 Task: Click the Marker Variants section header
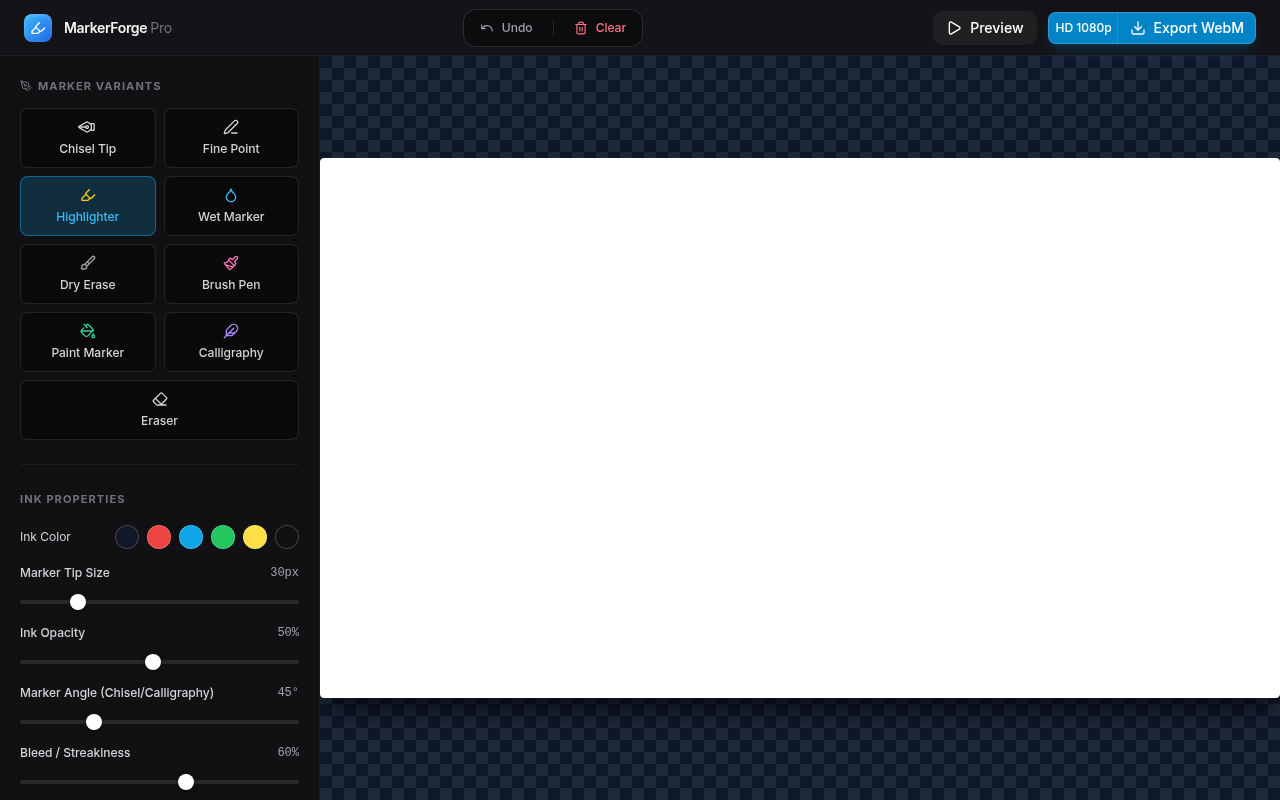click(99, 86)
